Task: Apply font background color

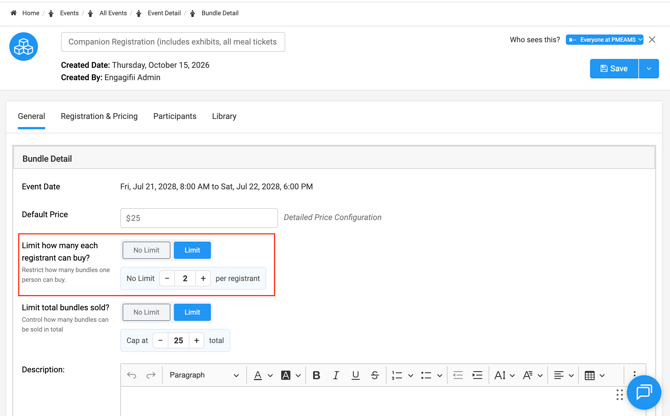Action: [x=285, y=375]
